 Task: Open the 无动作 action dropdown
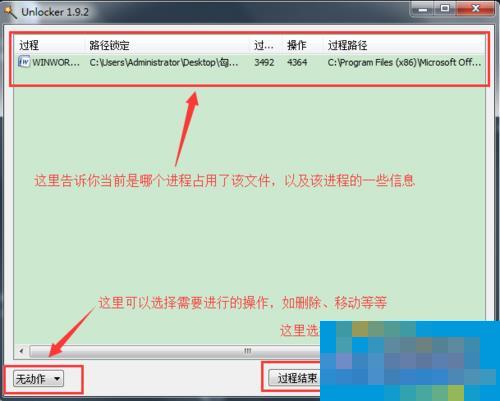tap(38, 379)
